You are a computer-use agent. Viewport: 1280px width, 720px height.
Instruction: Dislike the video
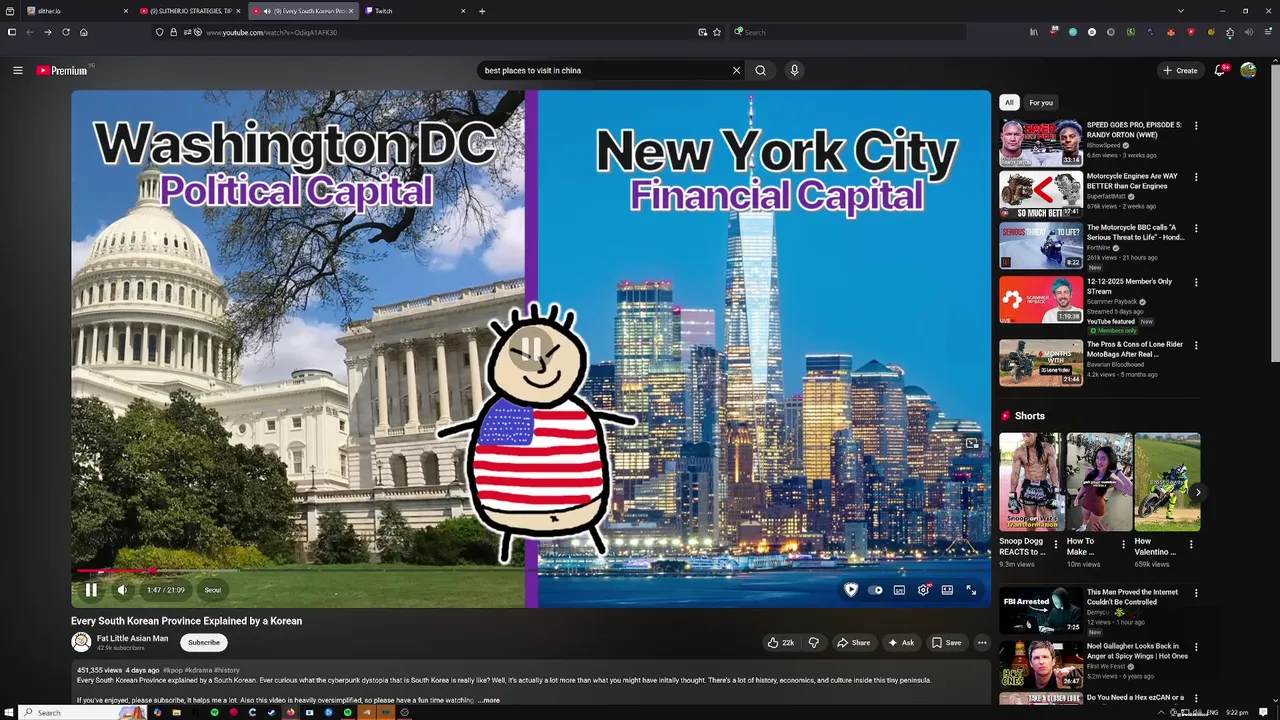tap(813, 643)
